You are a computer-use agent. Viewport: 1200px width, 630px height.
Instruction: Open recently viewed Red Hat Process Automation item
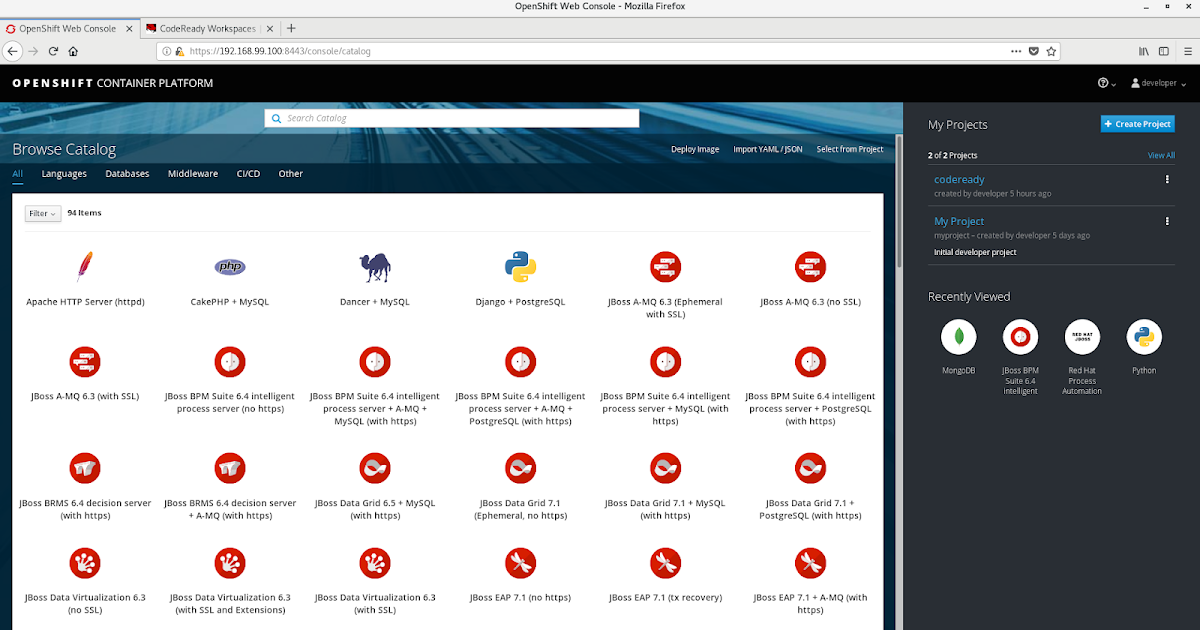click(1082, 337)
